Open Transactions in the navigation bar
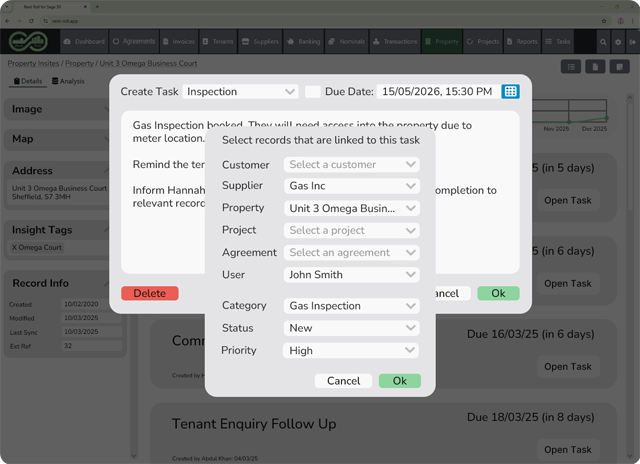The image size is (640, 464). (395, 42)
